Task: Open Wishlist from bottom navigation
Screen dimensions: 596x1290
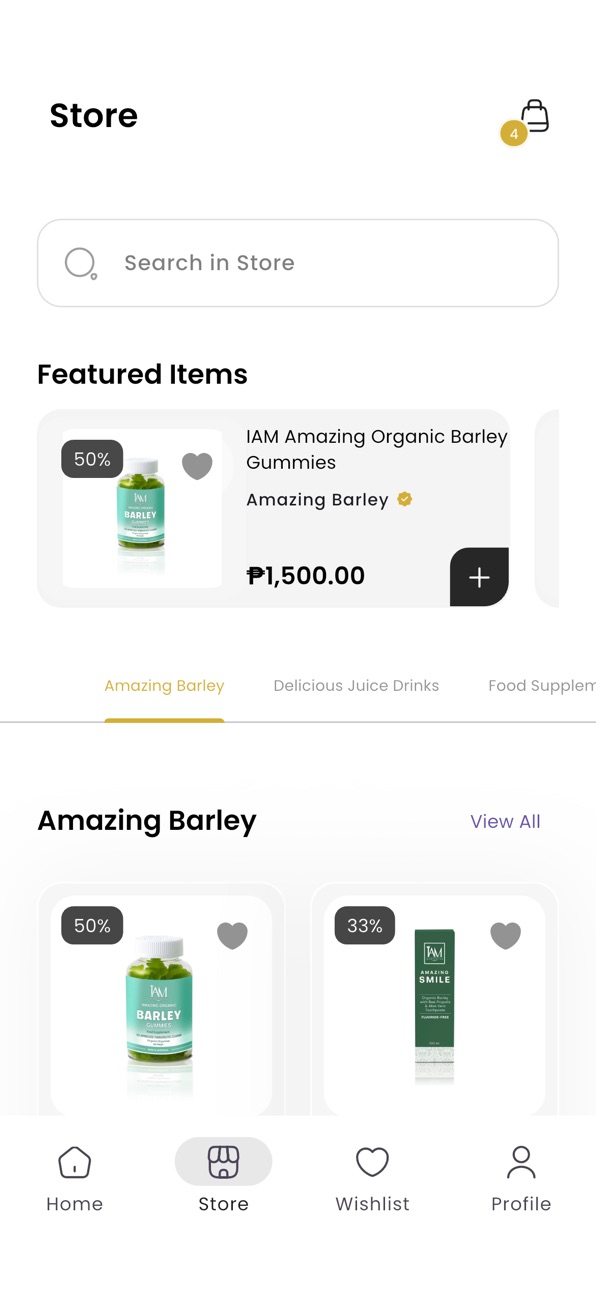Action: (x=372, y=1179)
